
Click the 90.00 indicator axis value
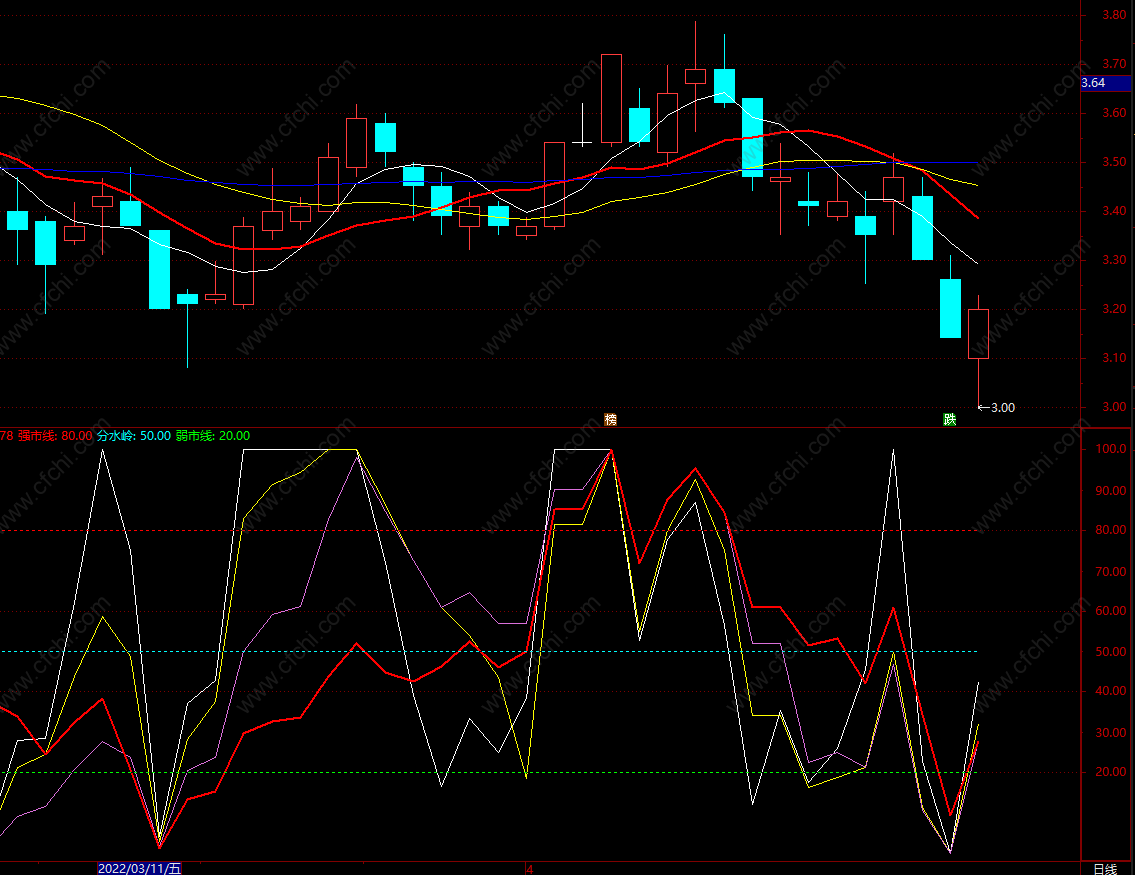[x=1111, y=491]
